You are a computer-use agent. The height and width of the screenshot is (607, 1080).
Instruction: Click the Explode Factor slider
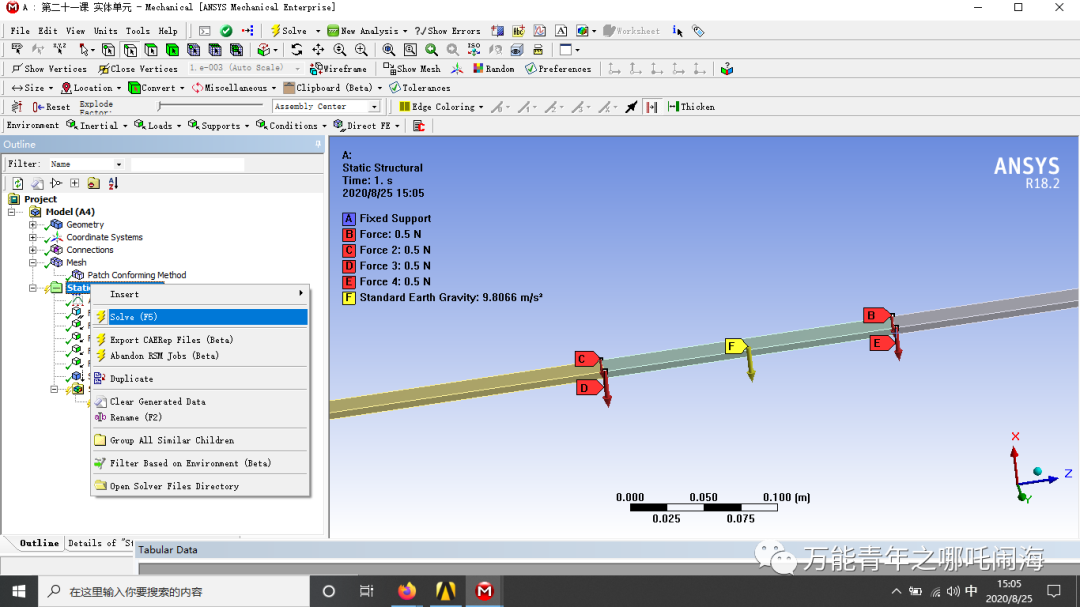pos(210,106)
